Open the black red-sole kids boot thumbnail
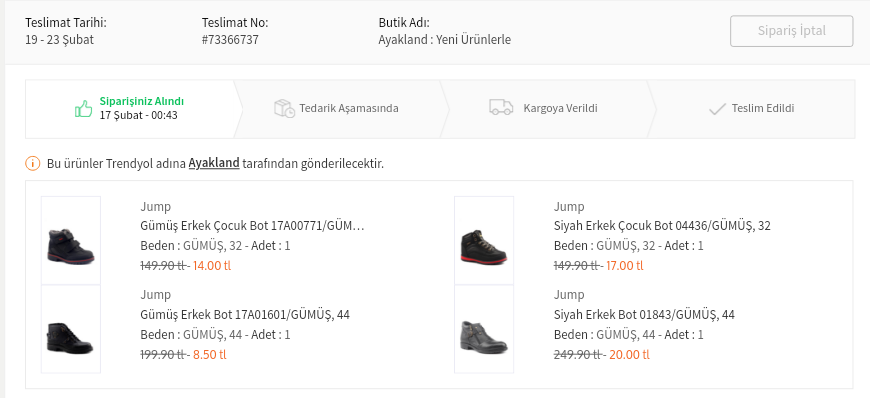Screen dimensions: 870x398 (484, 240)
